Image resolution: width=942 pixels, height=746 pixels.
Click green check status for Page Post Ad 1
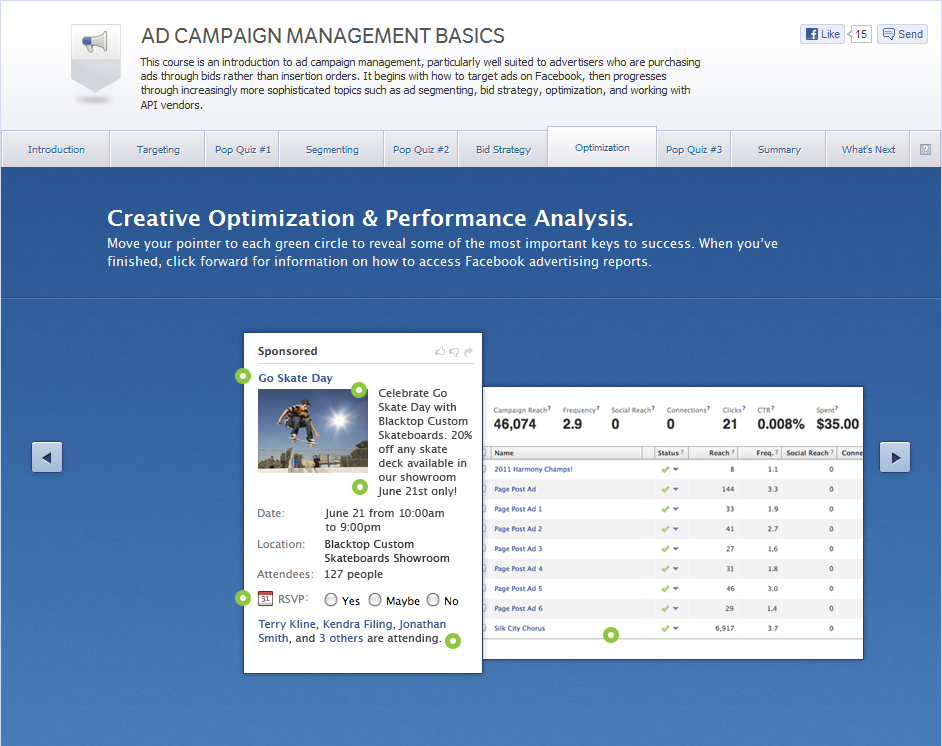(665, 509)
